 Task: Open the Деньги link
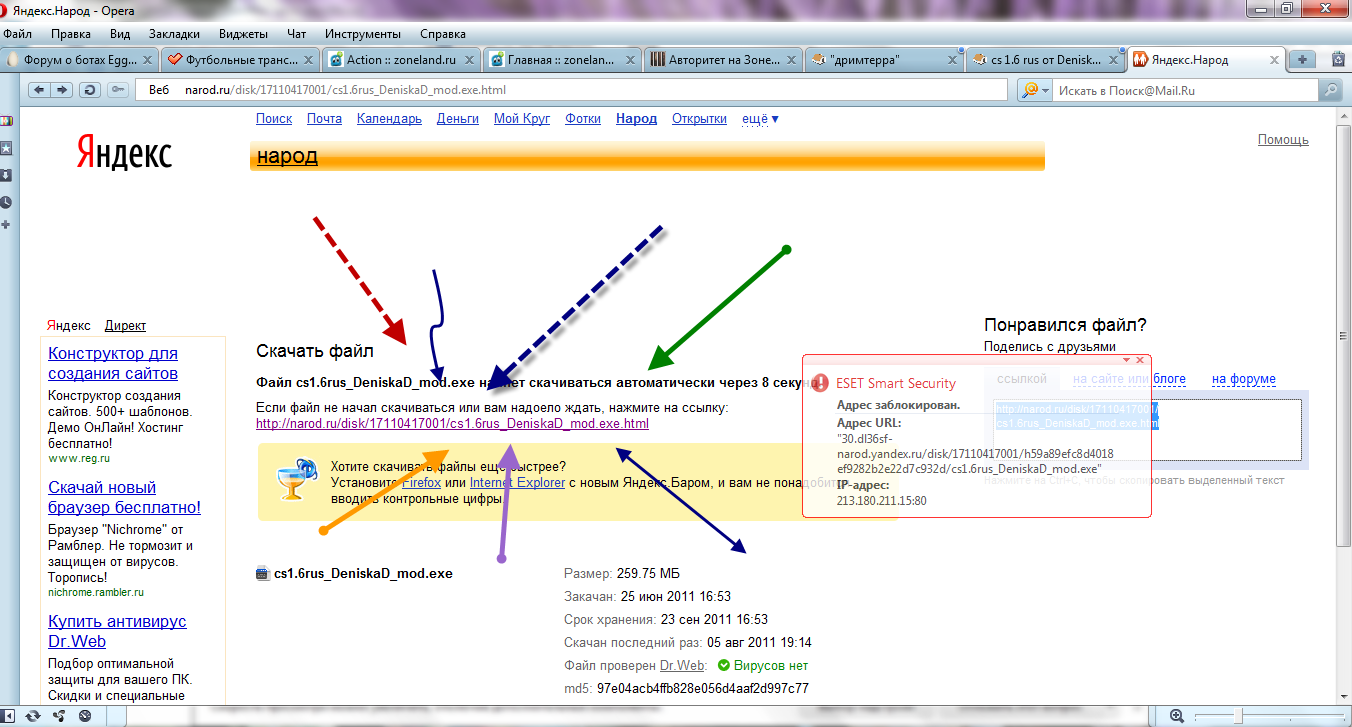click(x=458, y=119)
